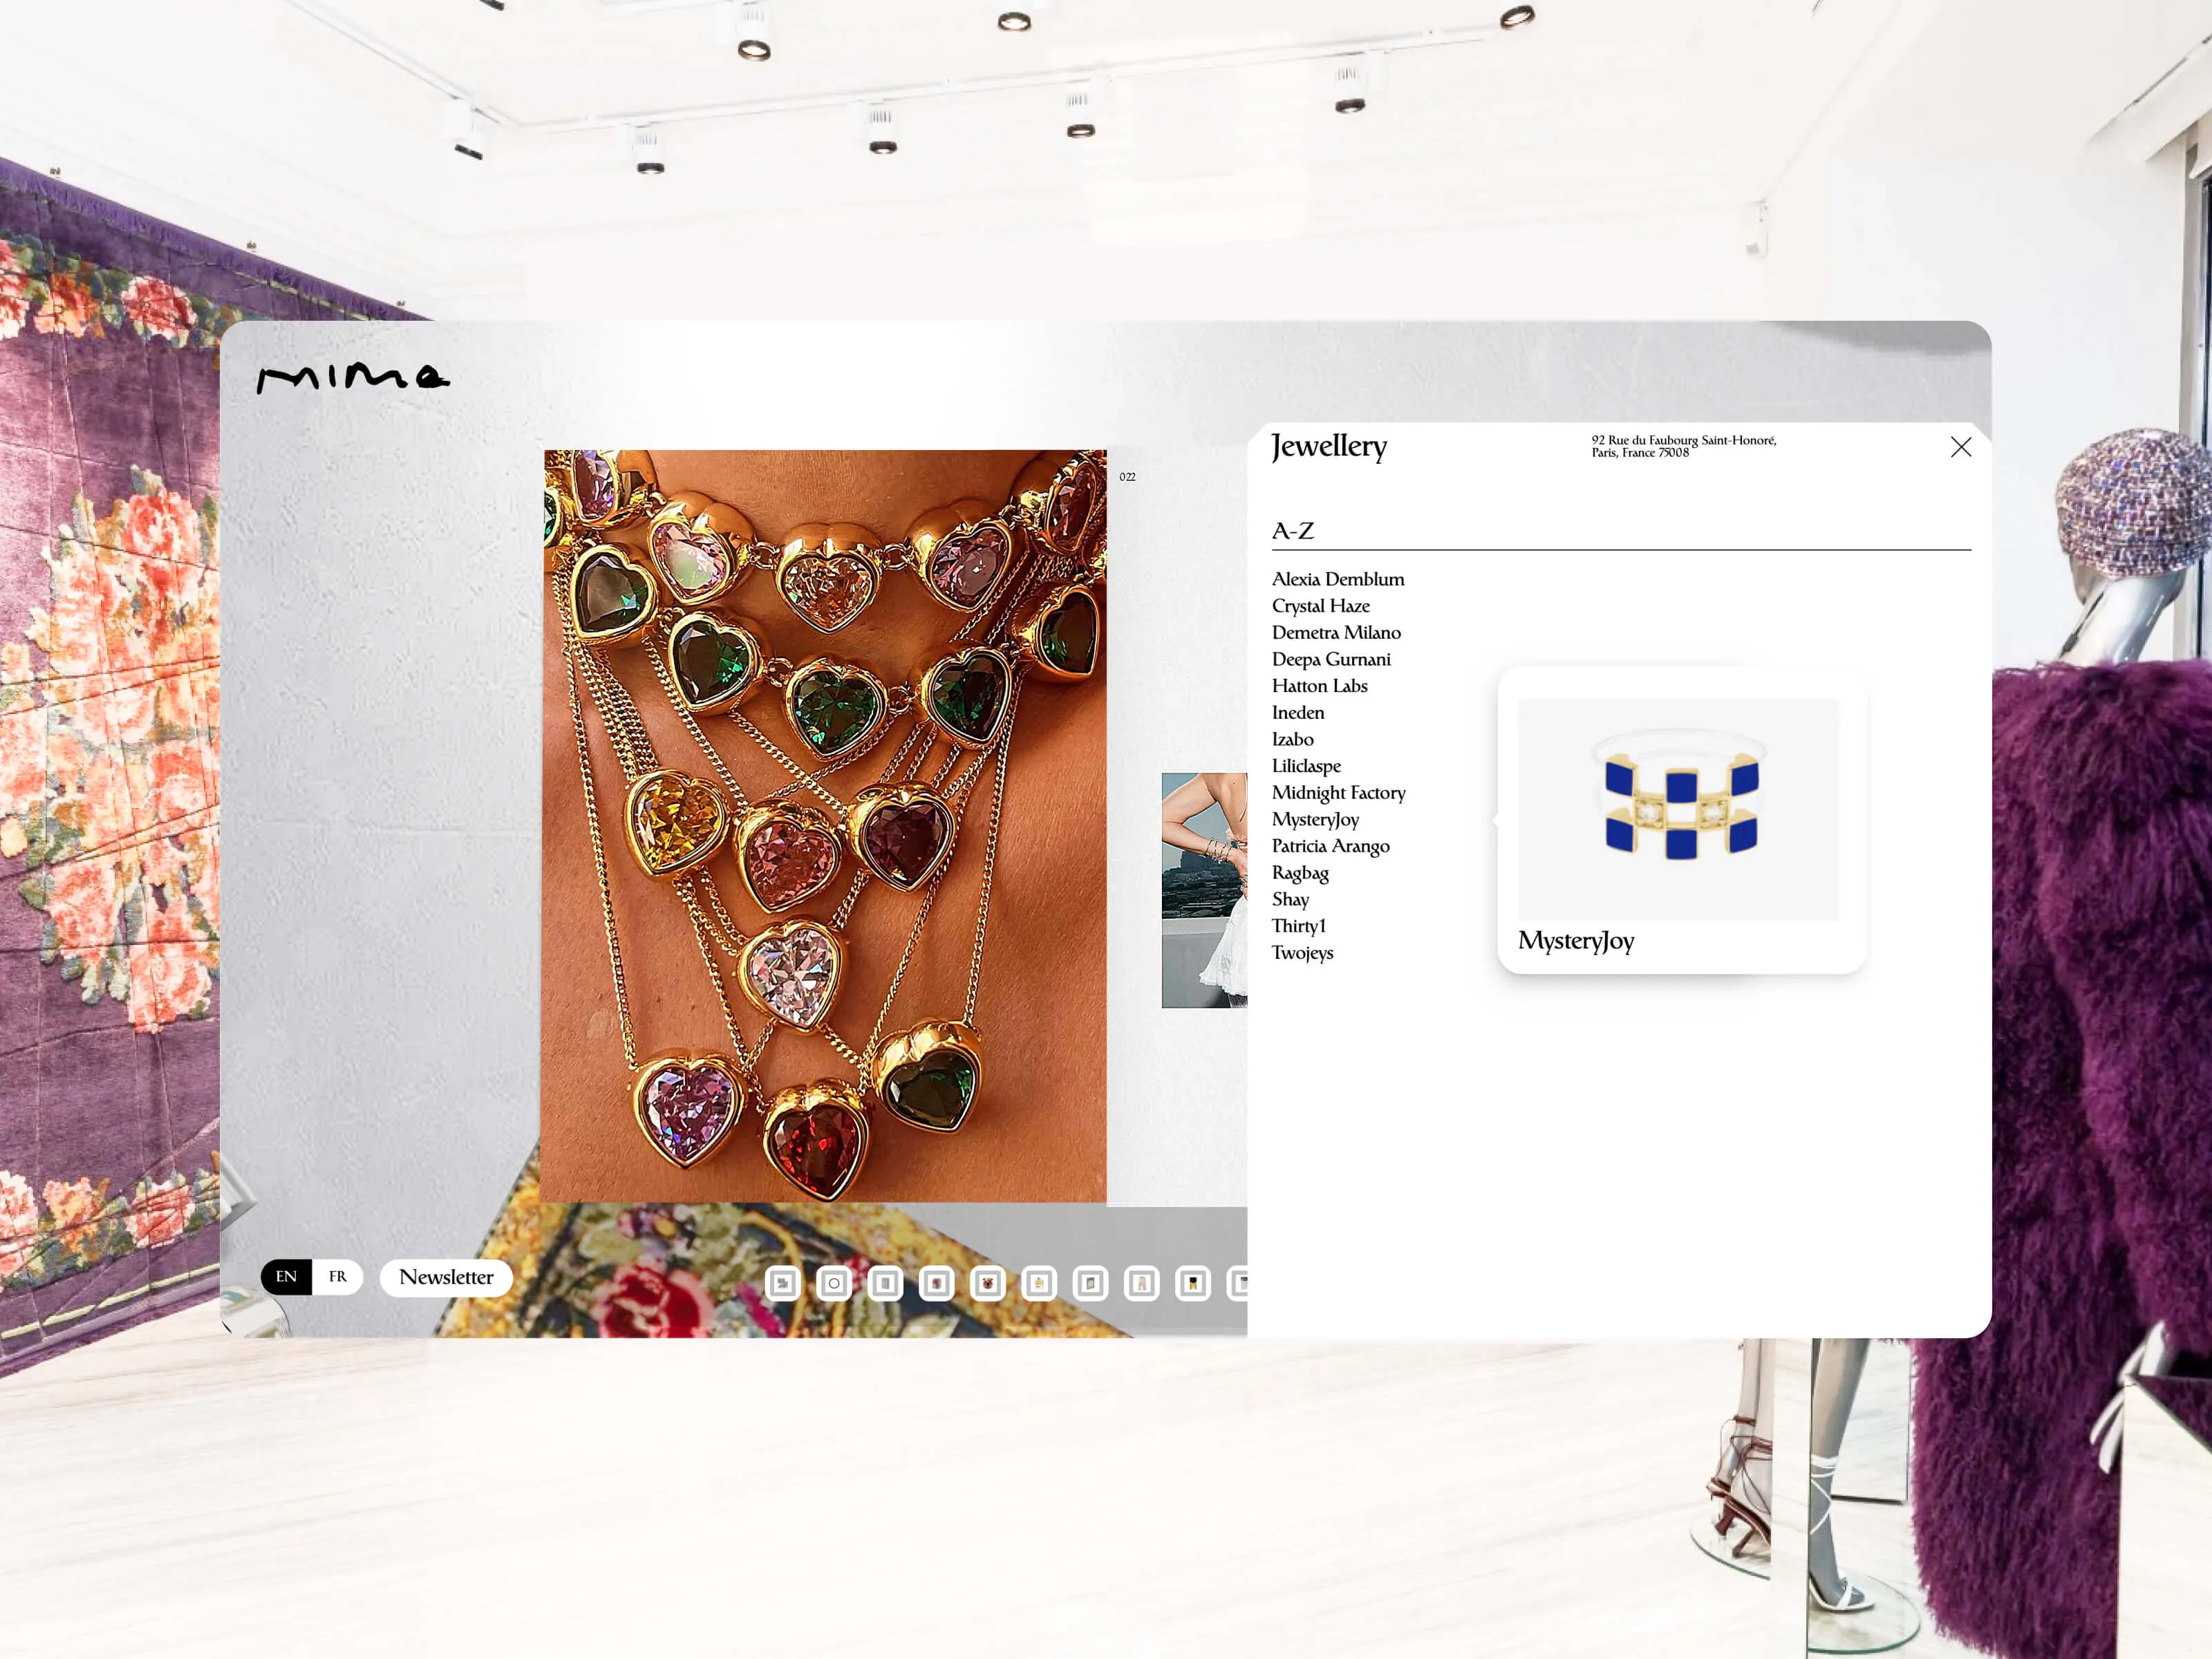The height and width of the screenshot is (1659, 2212).
Task: Subscribe via the Newsletter button
Action: 446,1277
